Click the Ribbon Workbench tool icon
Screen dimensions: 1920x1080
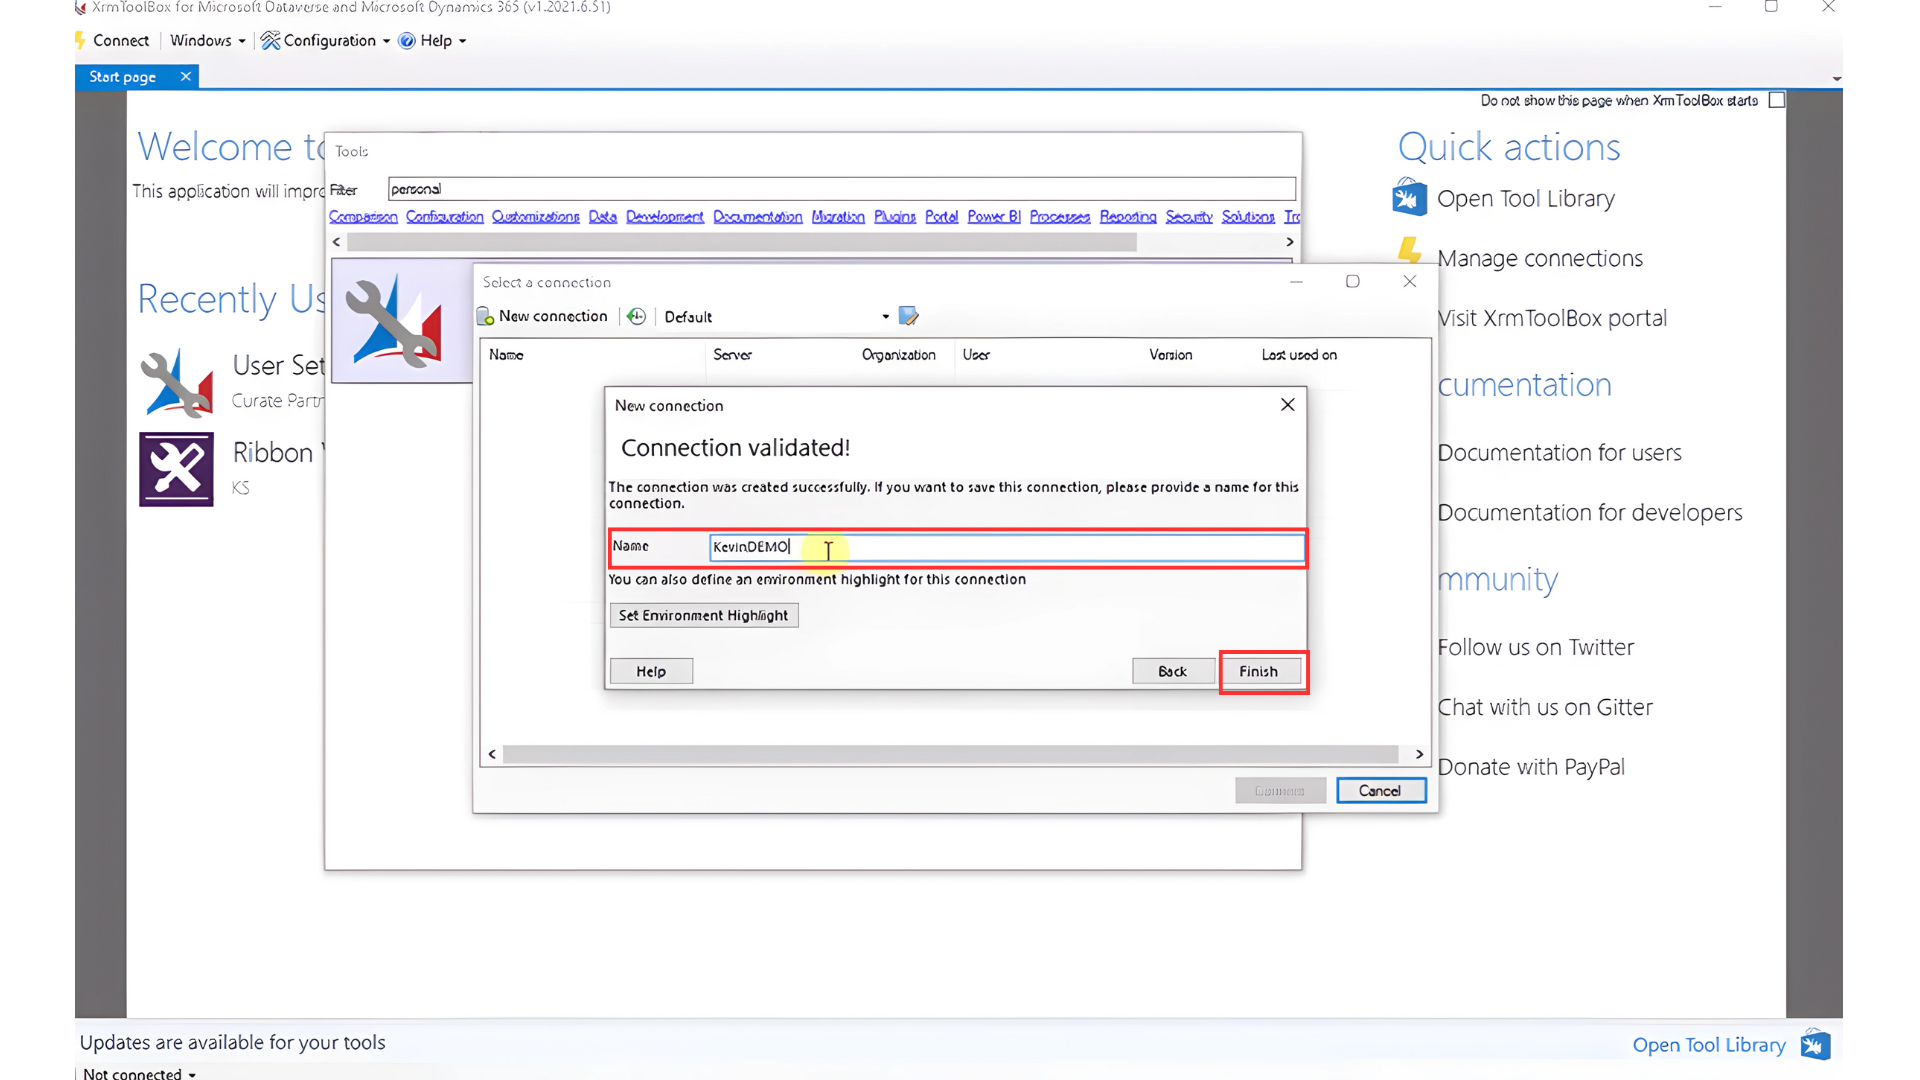(176, 469)
